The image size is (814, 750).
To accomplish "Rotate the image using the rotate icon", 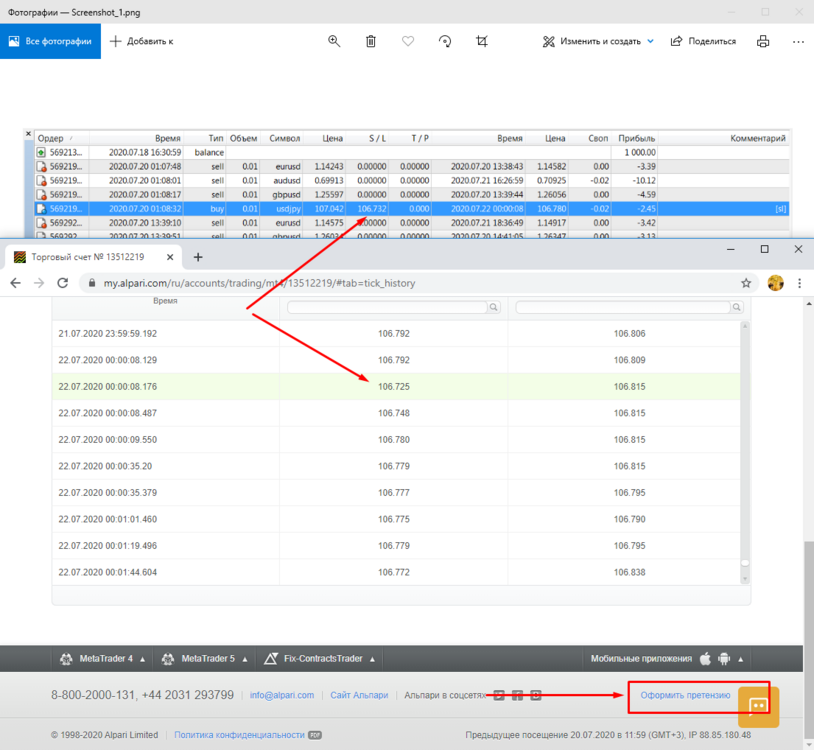I will [x=445, y=41].
